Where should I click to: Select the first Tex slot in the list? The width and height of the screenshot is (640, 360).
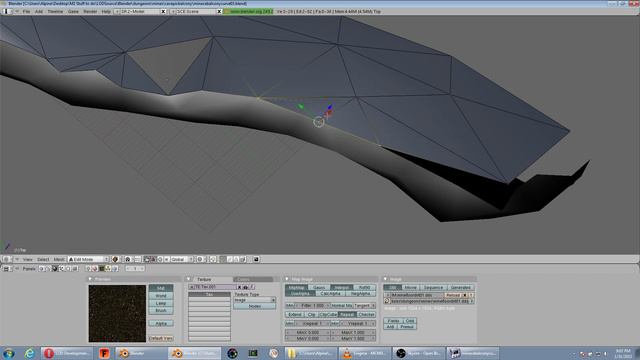coord(209,294)
